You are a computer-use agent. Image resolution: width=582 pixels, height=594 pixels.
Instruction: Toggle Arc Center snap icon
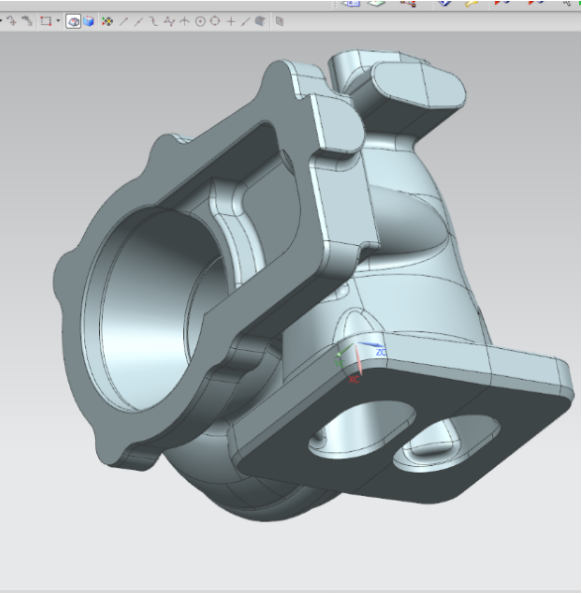200,22
